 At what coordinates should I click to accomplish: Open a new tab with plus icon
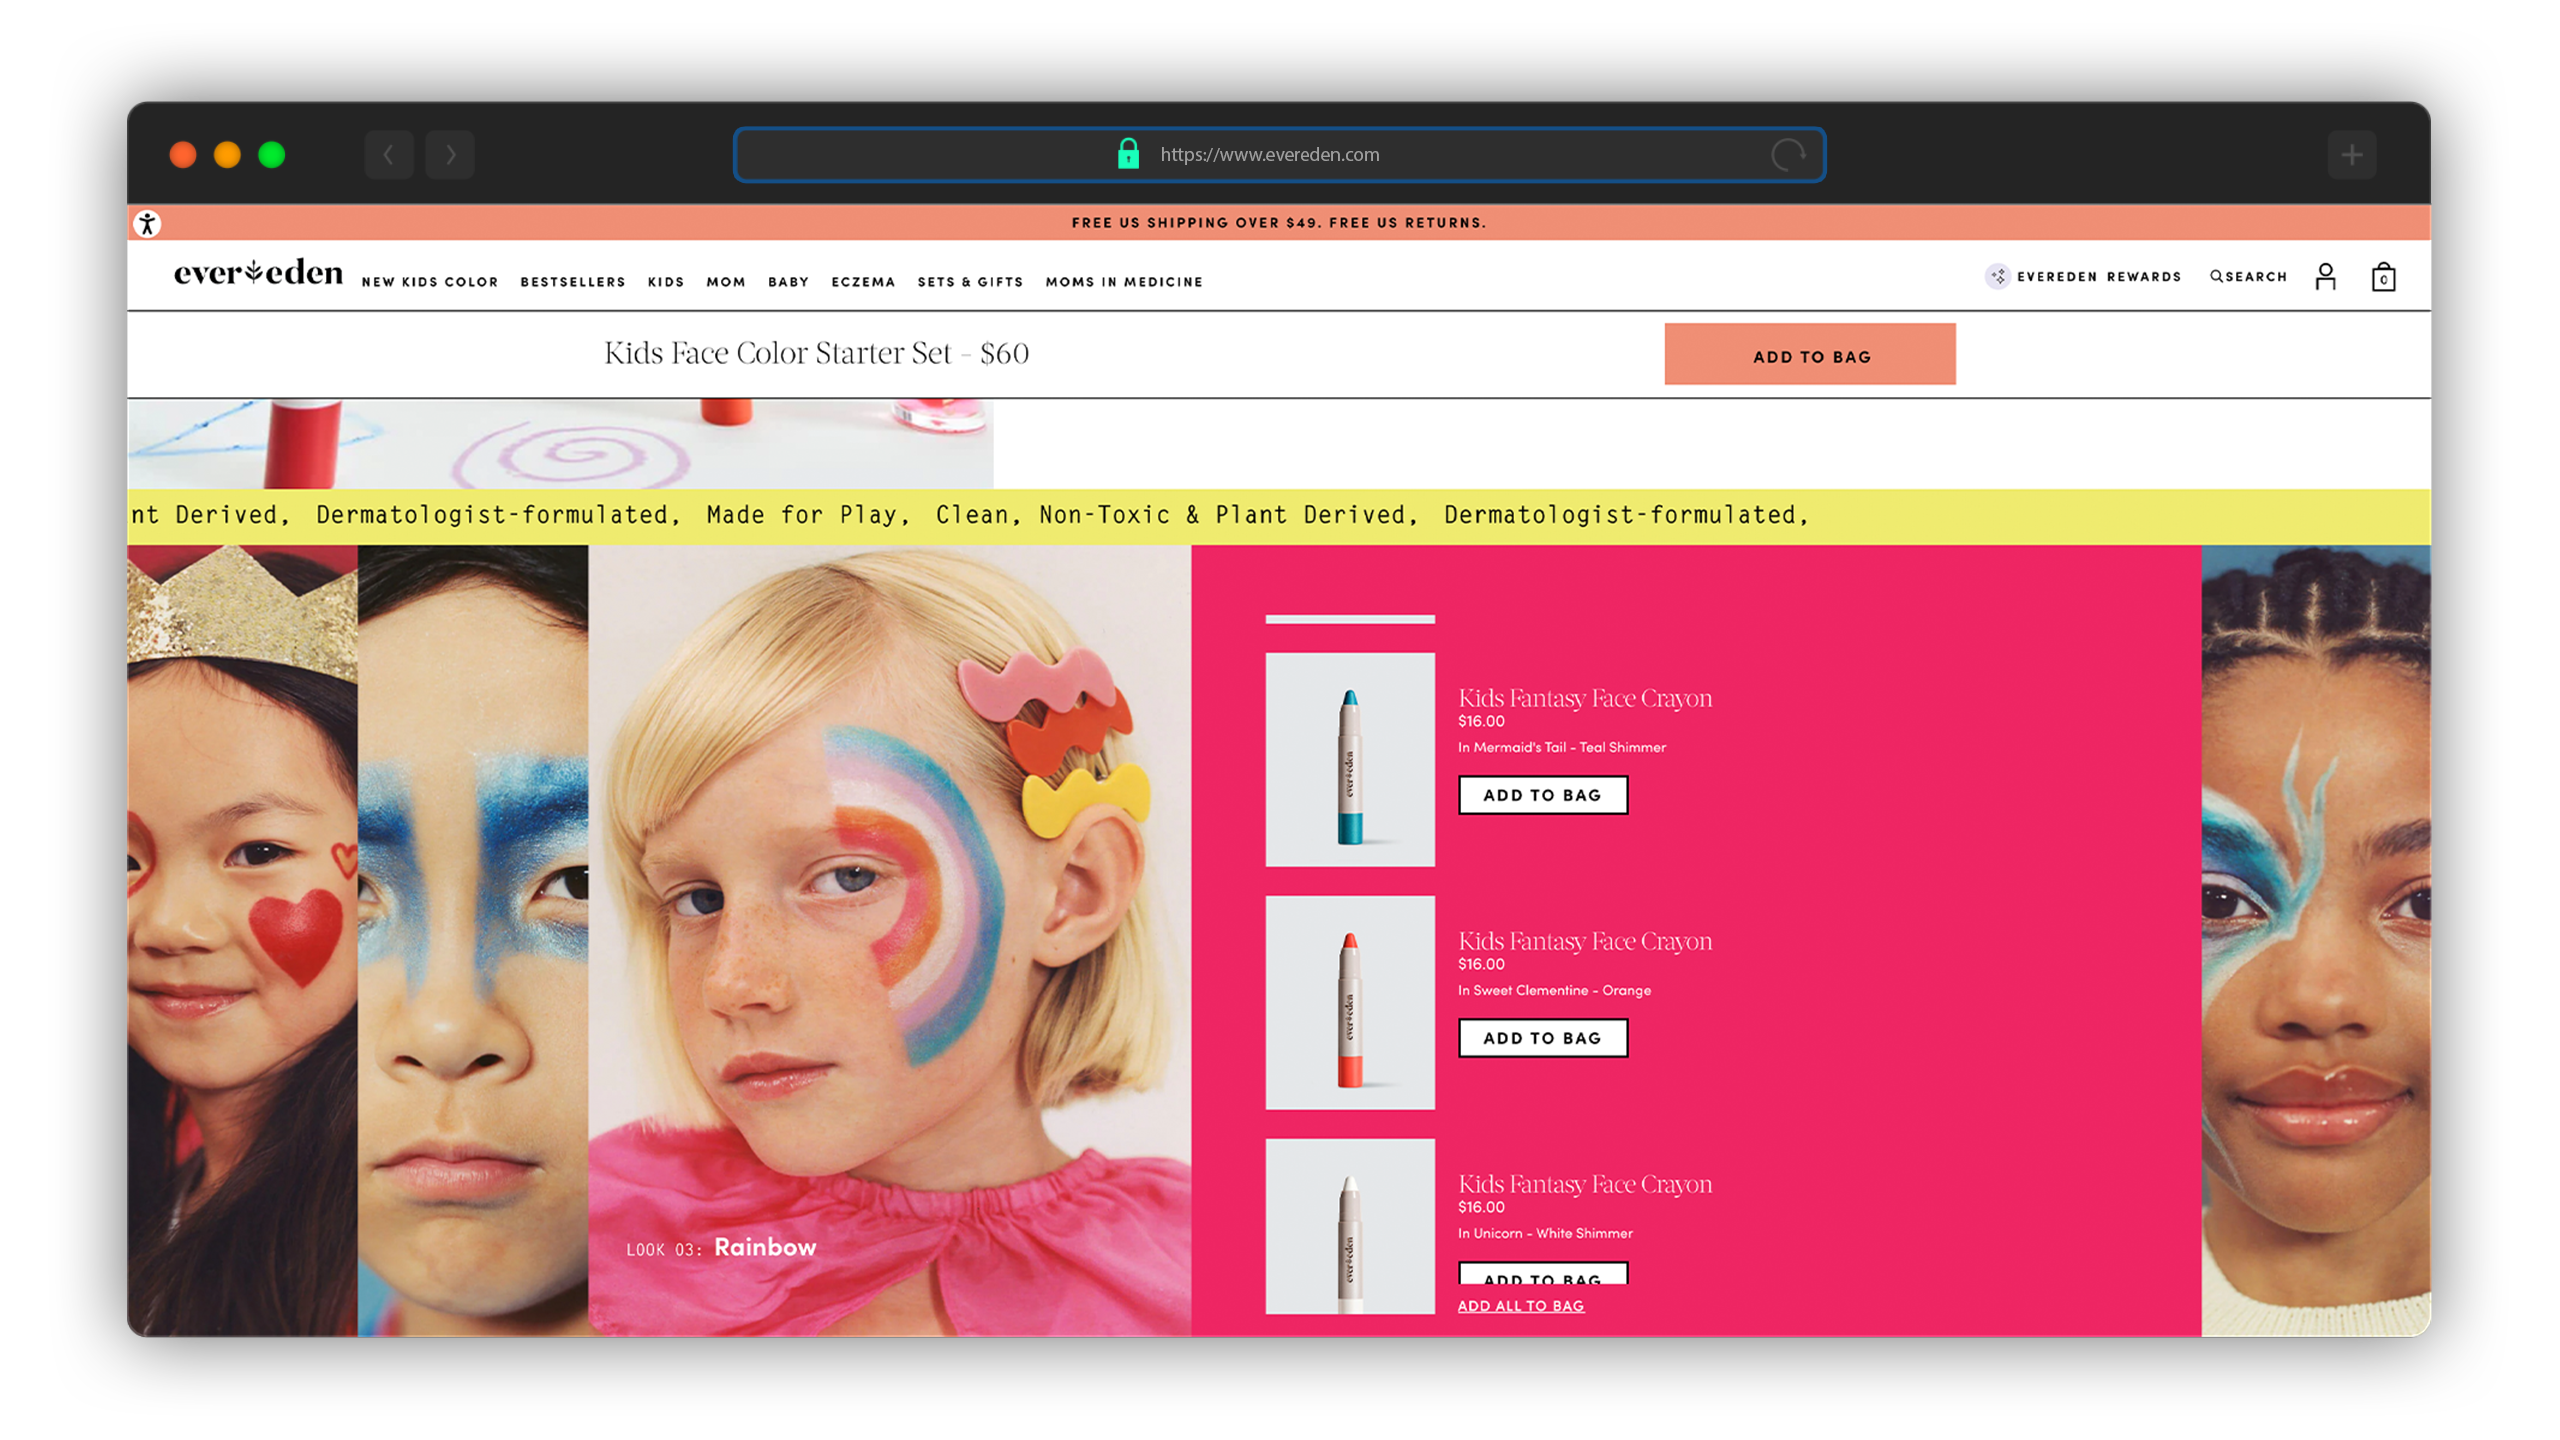[x=2351, y=155]
